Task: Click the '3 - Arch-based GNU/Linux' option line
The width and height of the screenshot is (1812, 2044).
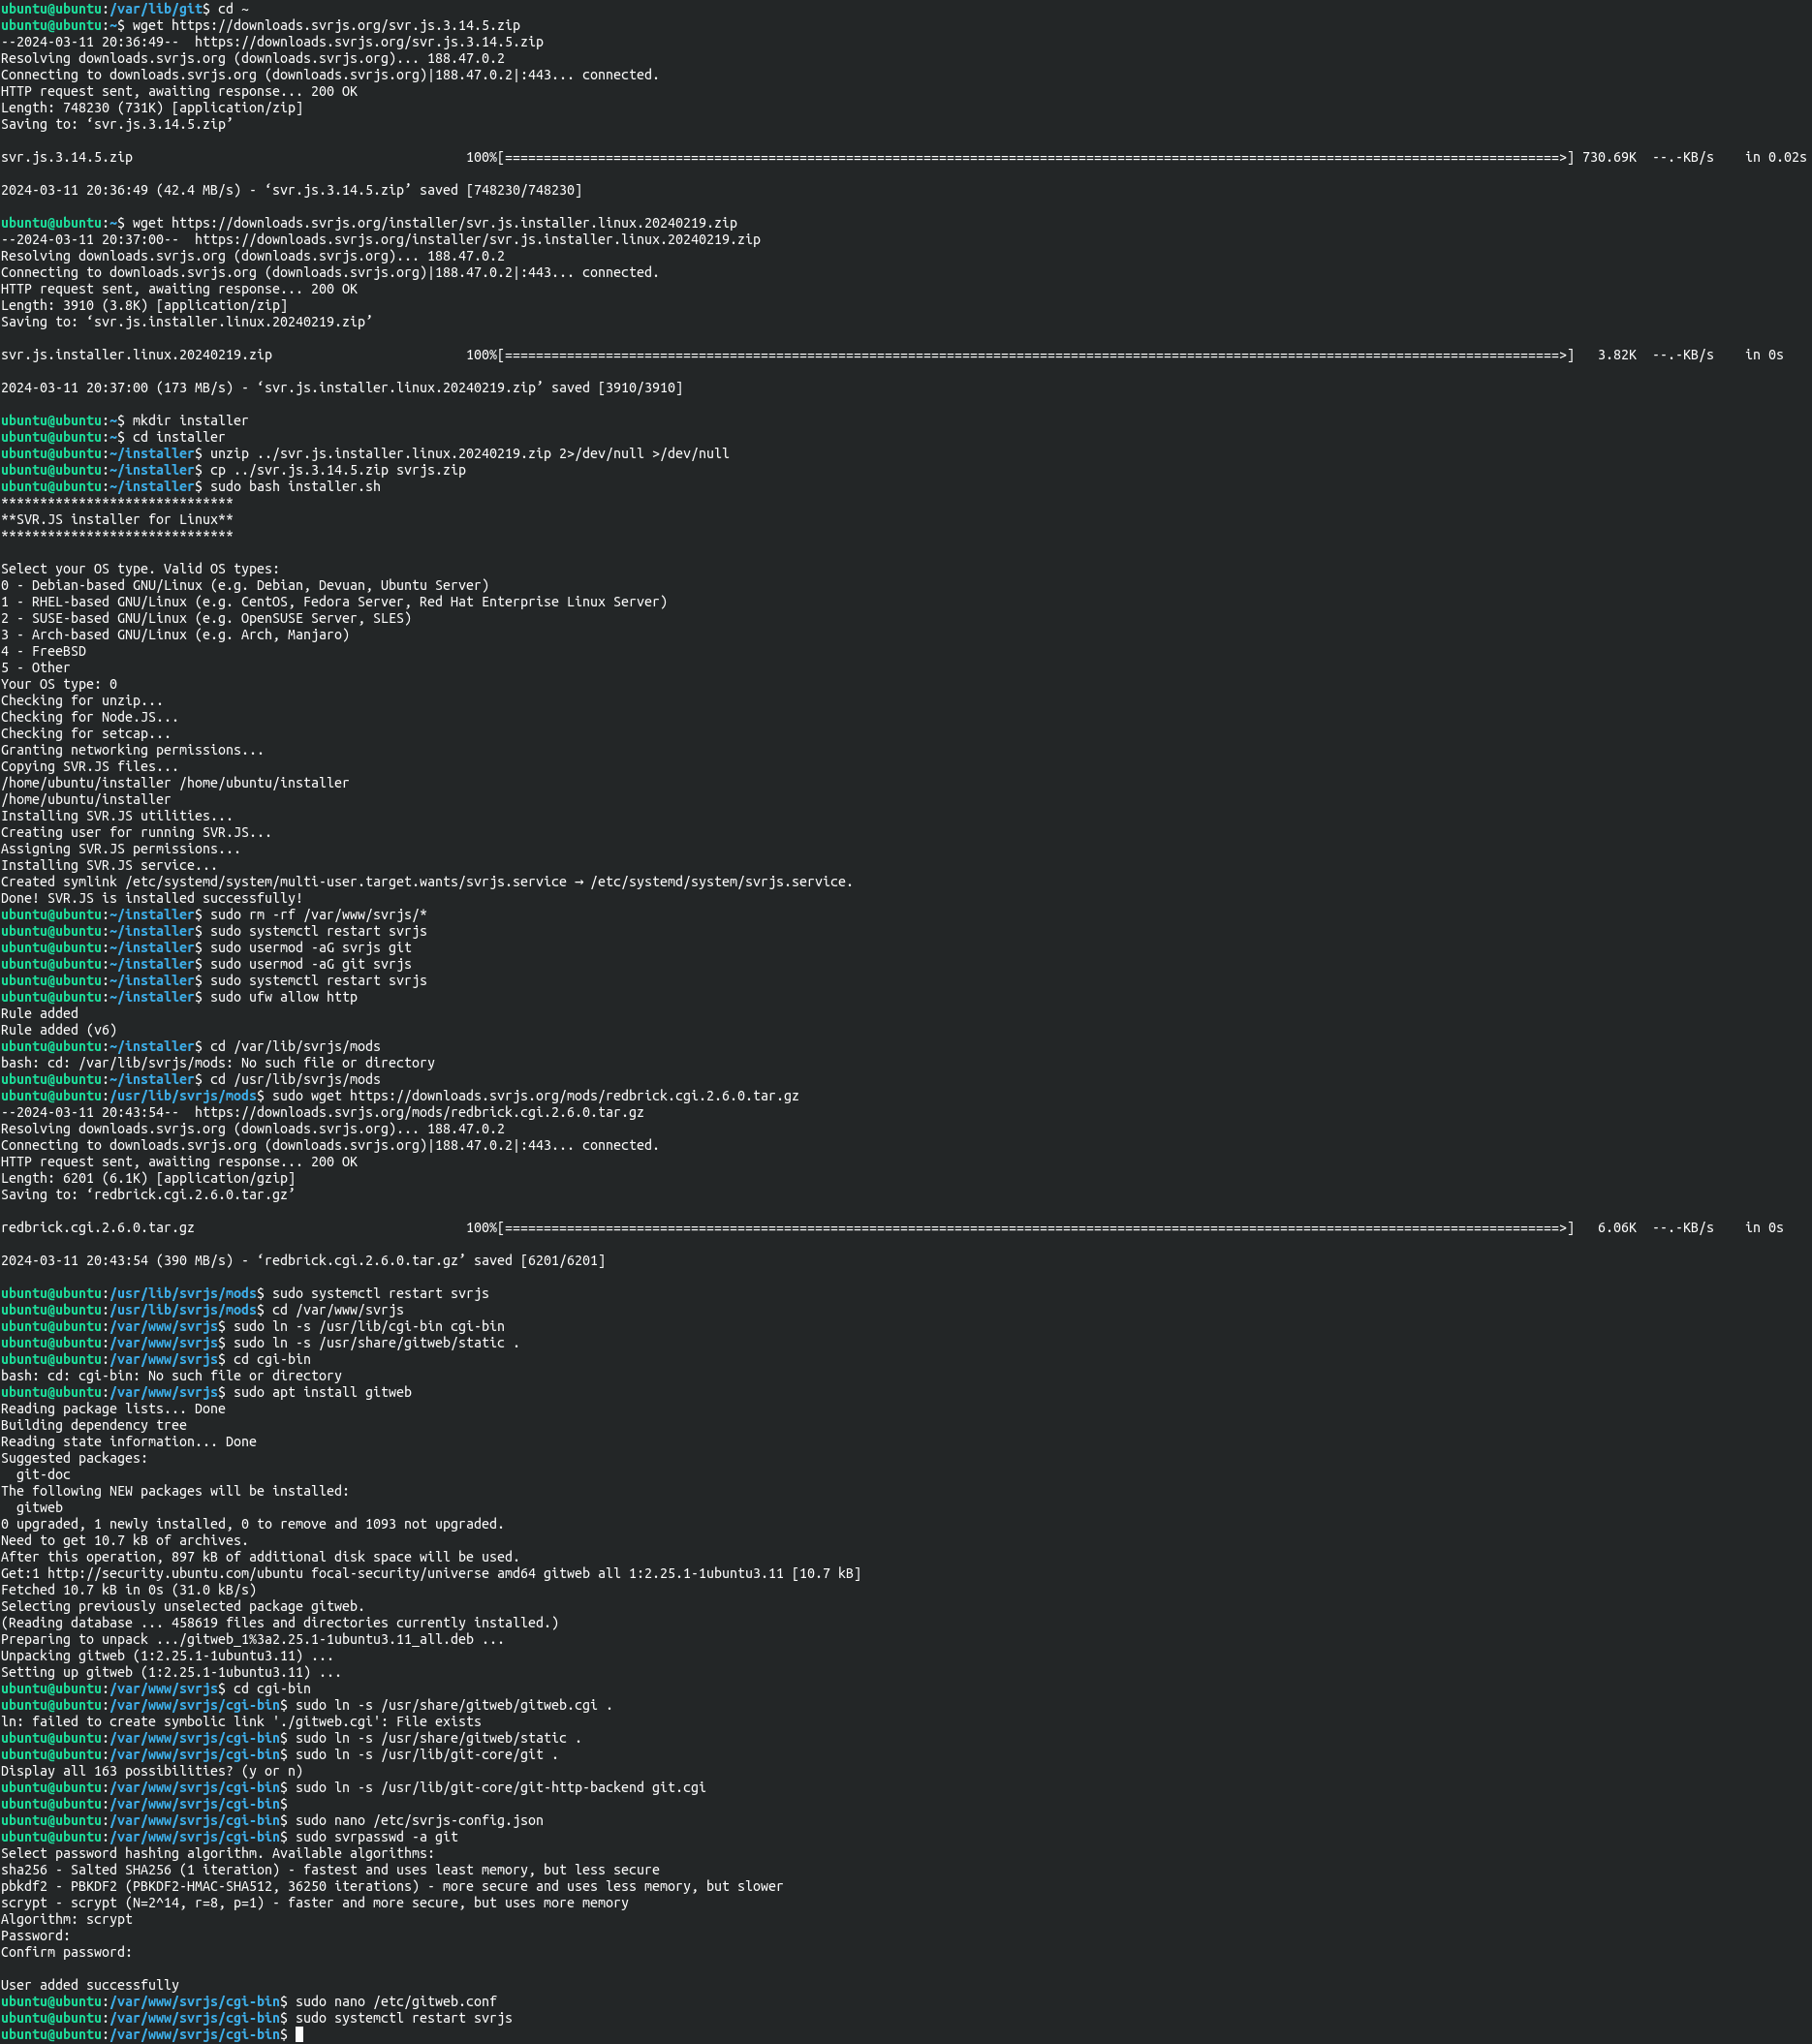Action: point(175,635)
